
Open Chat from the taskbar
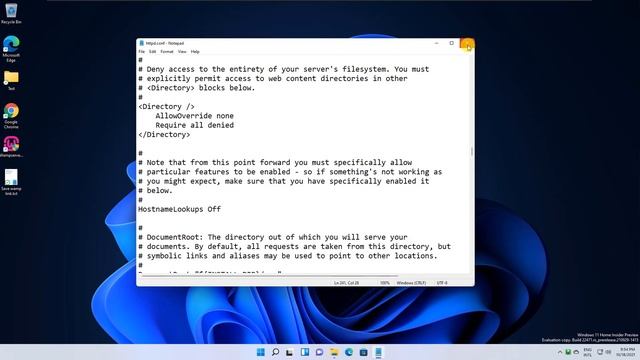tap(319, 352)
